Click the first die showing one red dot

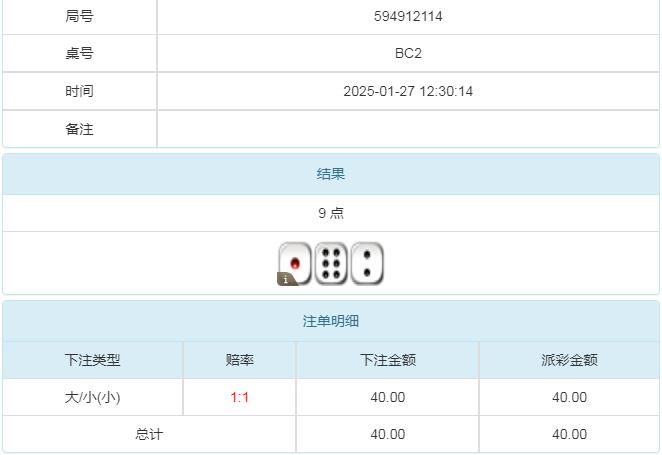tap(295, 263)
